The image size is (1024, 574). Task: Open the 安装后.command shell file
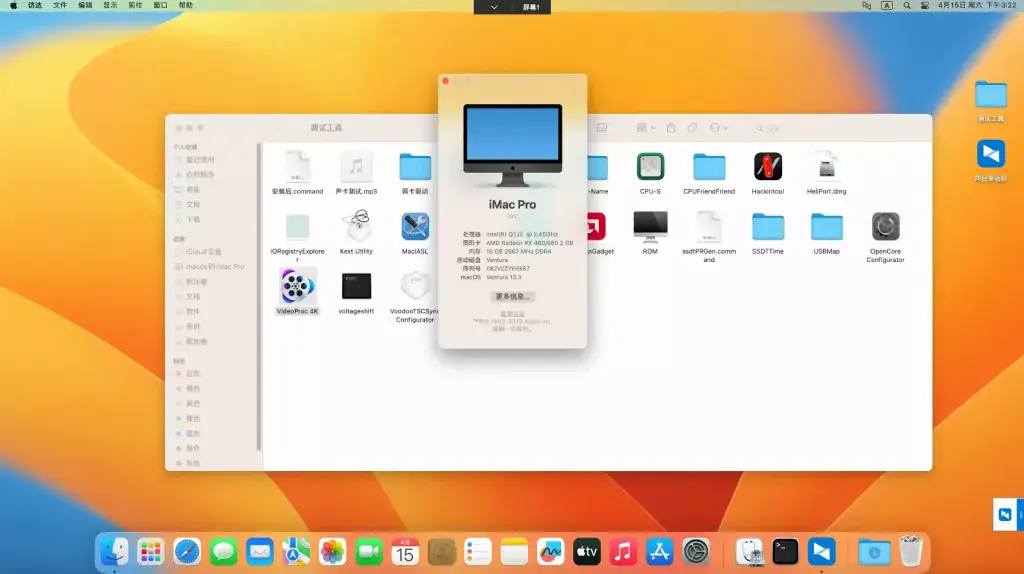[297, 167]
